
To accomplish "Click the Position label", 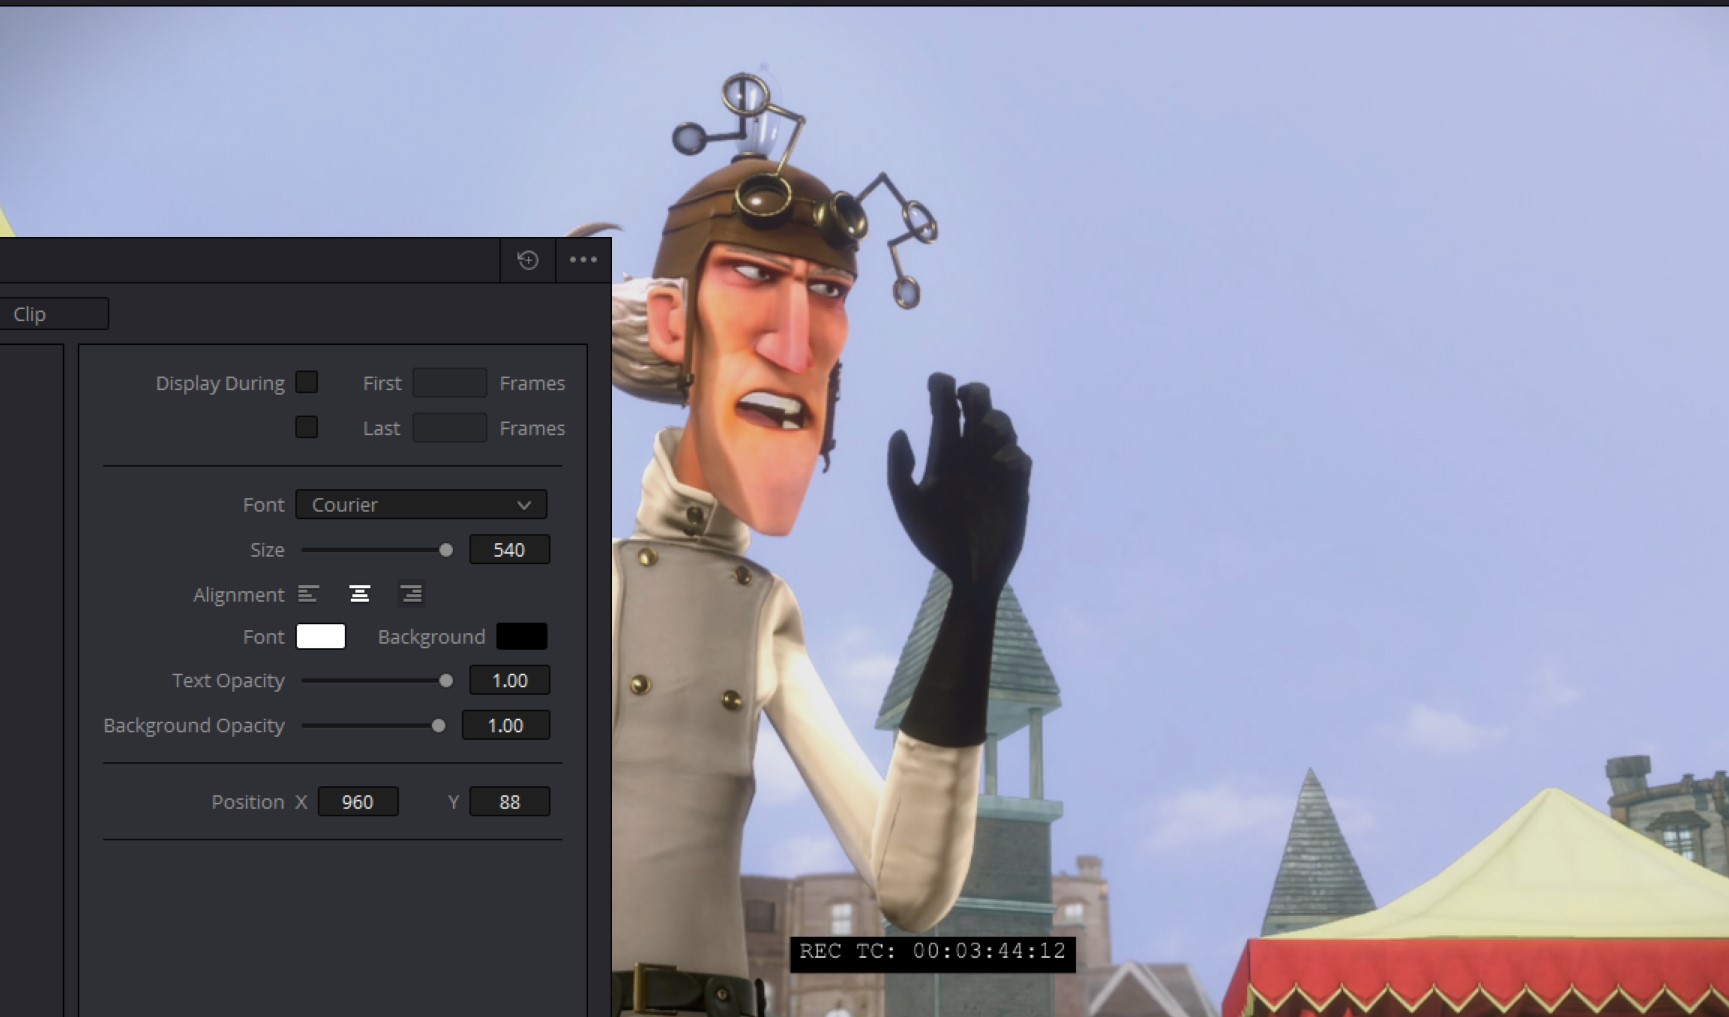I will pos(248,802).
